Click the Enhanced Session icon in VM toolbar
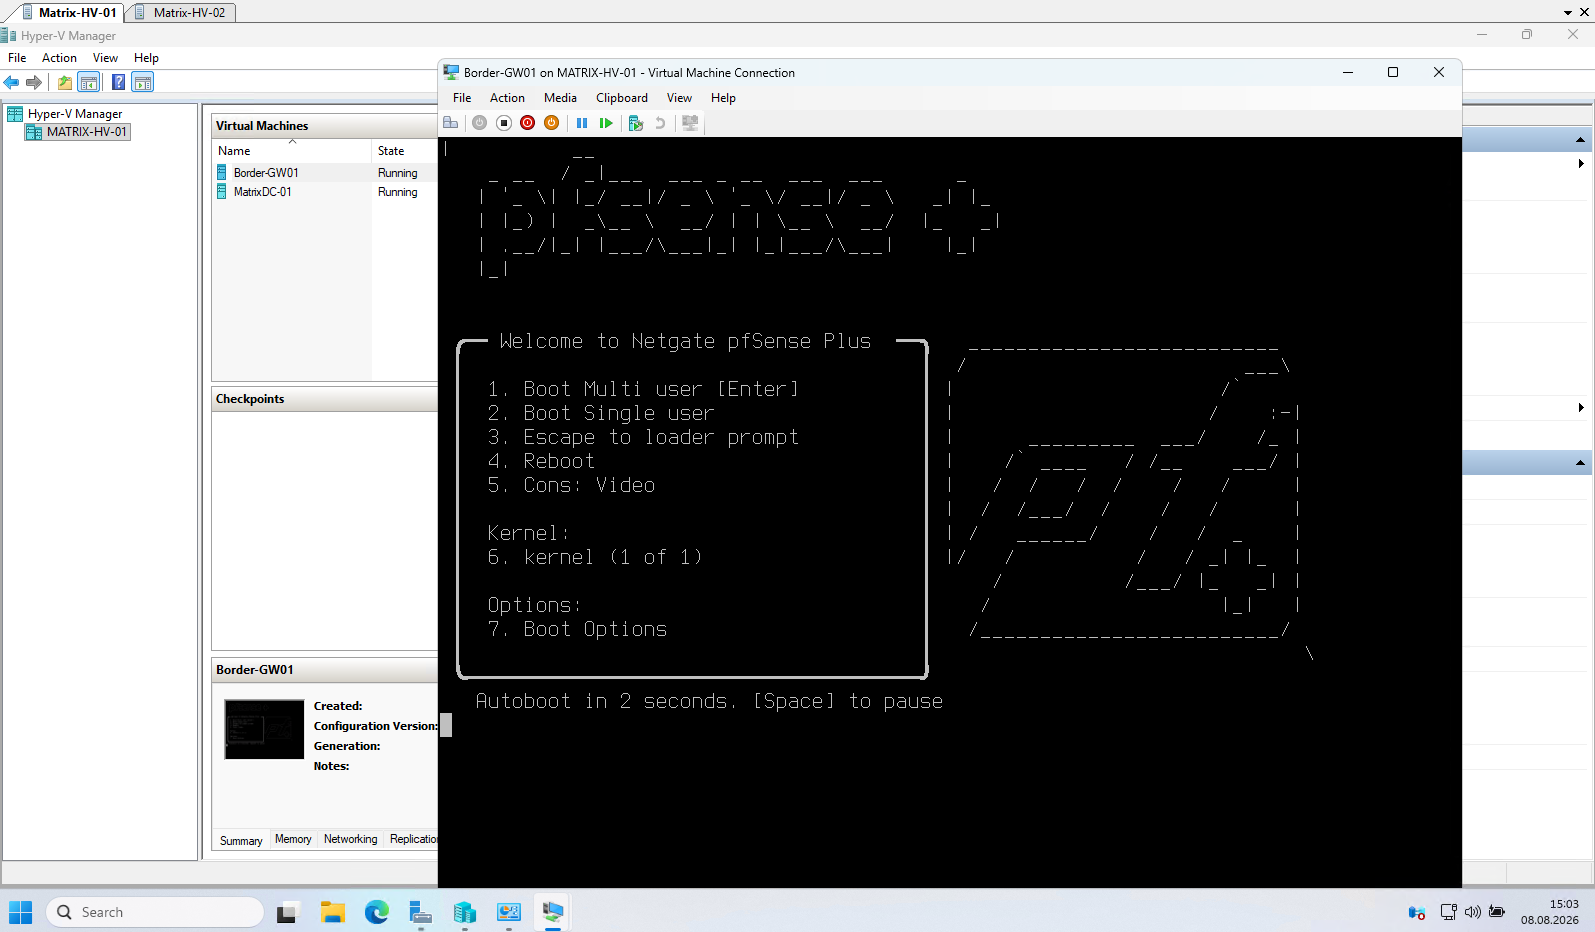The height and width of the screenshot is (932, 1595). click(x=690, y=123)
